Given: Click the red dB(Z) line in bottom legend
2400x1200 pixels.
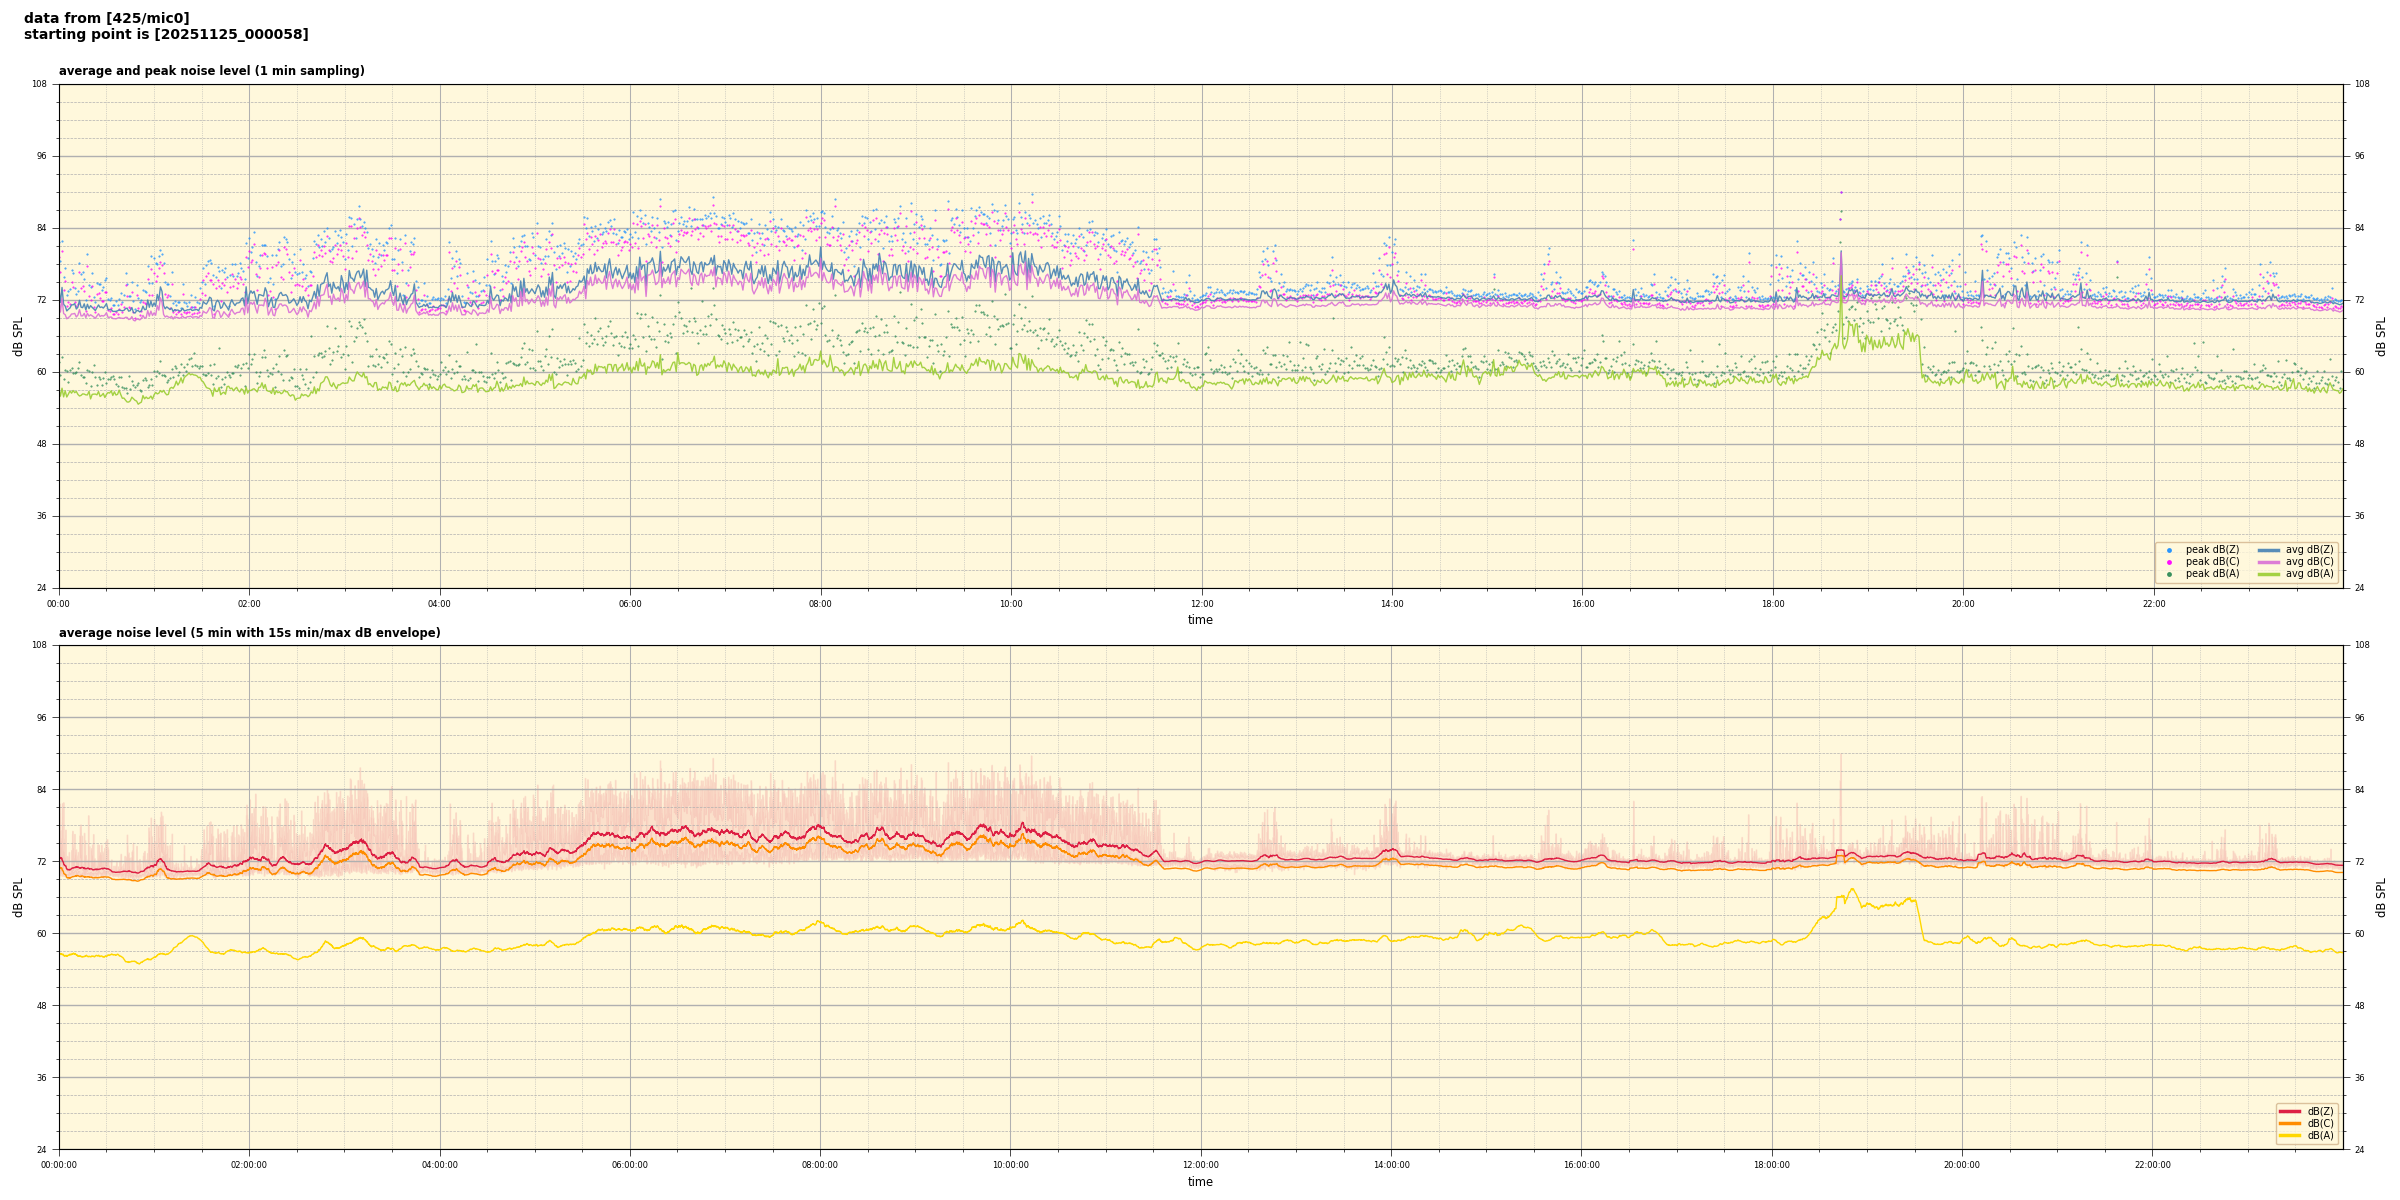Looking at the screenshot, I should point(2289,1111).
